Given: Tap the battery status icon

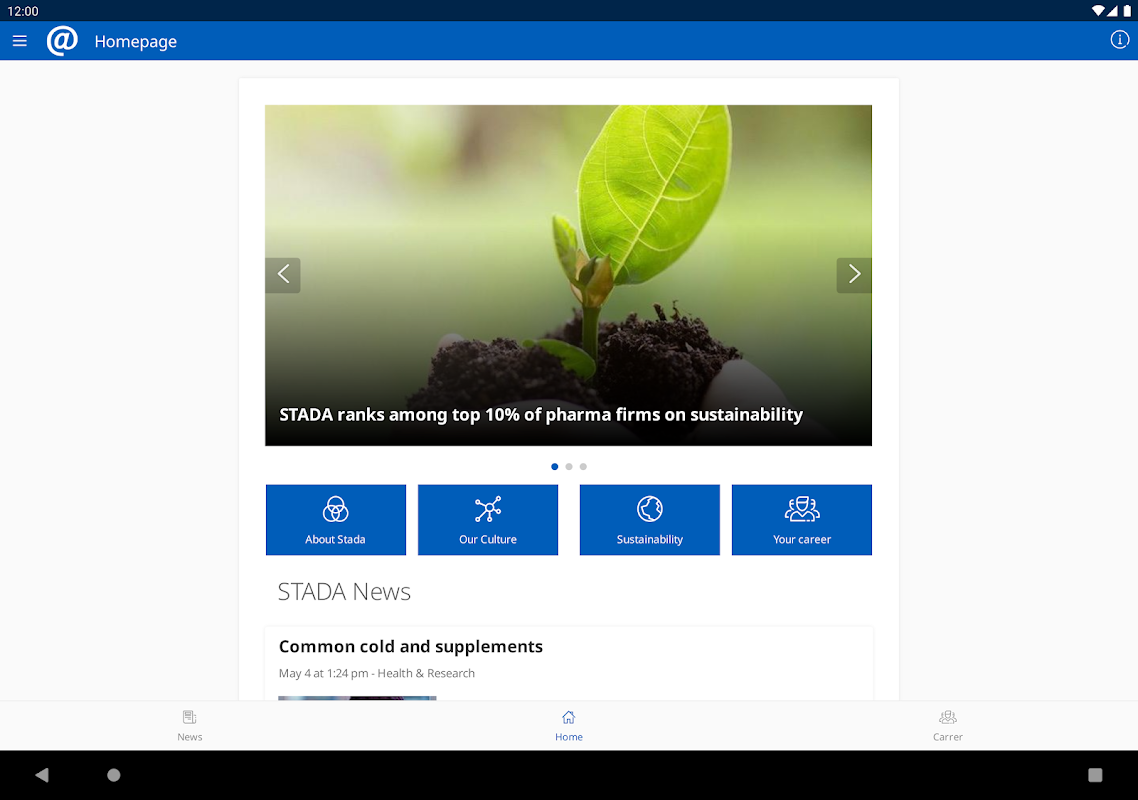Looking at the screenshot, I should (x=1127, y=10).
